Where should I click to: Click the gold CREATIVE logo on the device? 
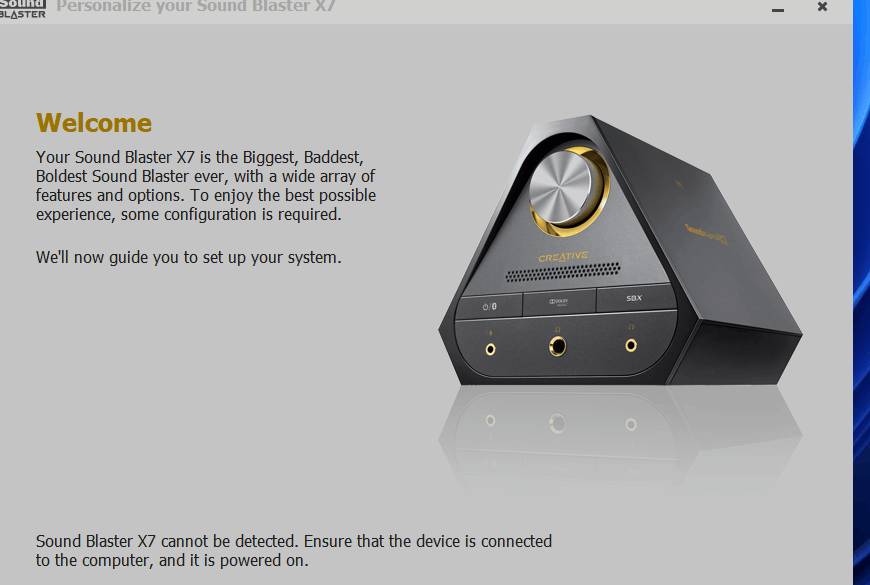pos(563,257)
